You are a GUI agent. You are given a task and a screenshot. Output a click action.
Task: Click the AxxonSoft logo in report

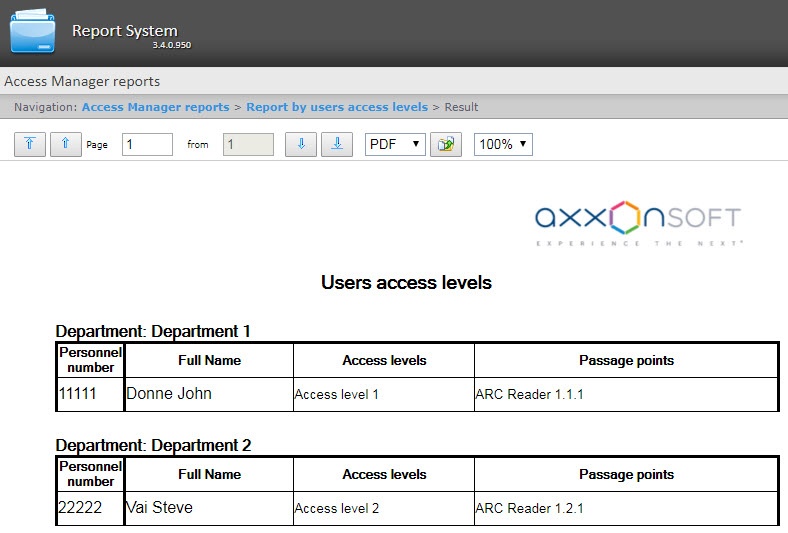(x=637, y=222)
